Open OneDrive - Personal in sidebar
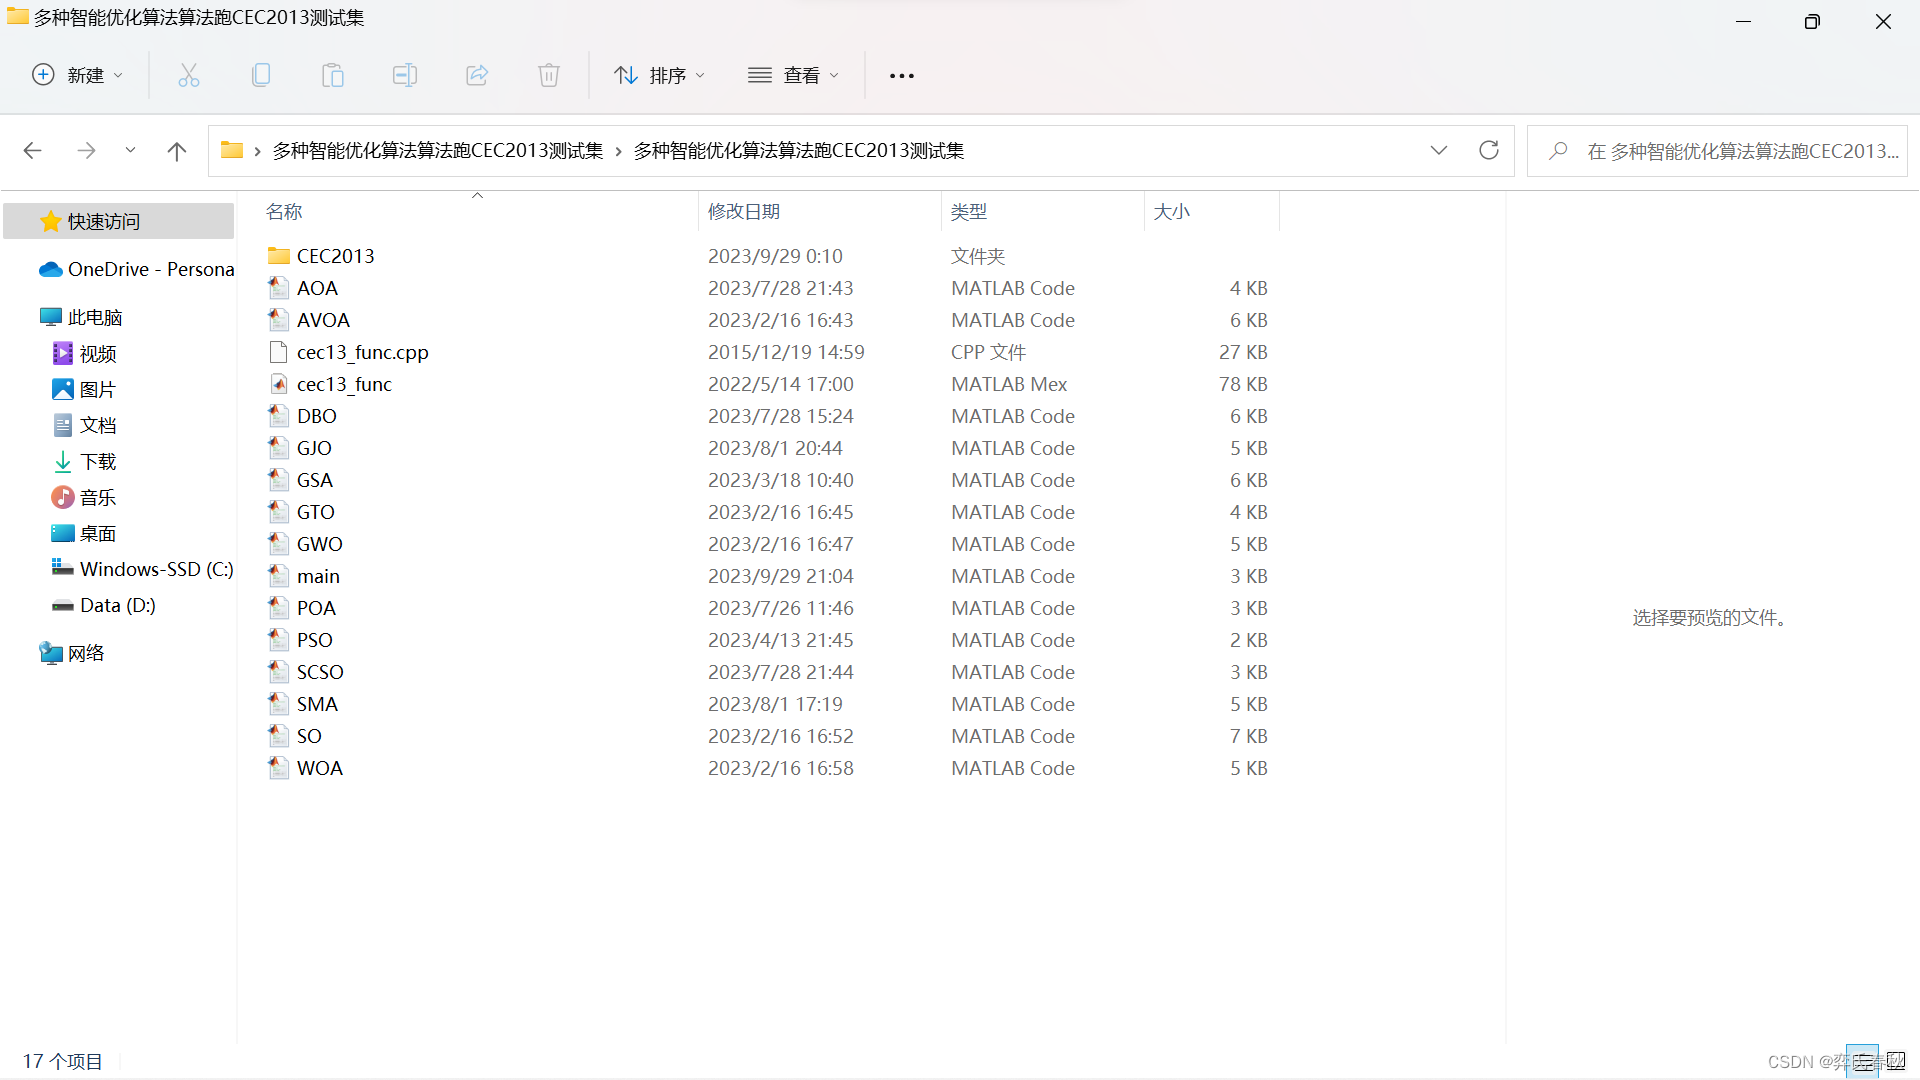This screenshot has width=1920, height=1080. [136, 269]
